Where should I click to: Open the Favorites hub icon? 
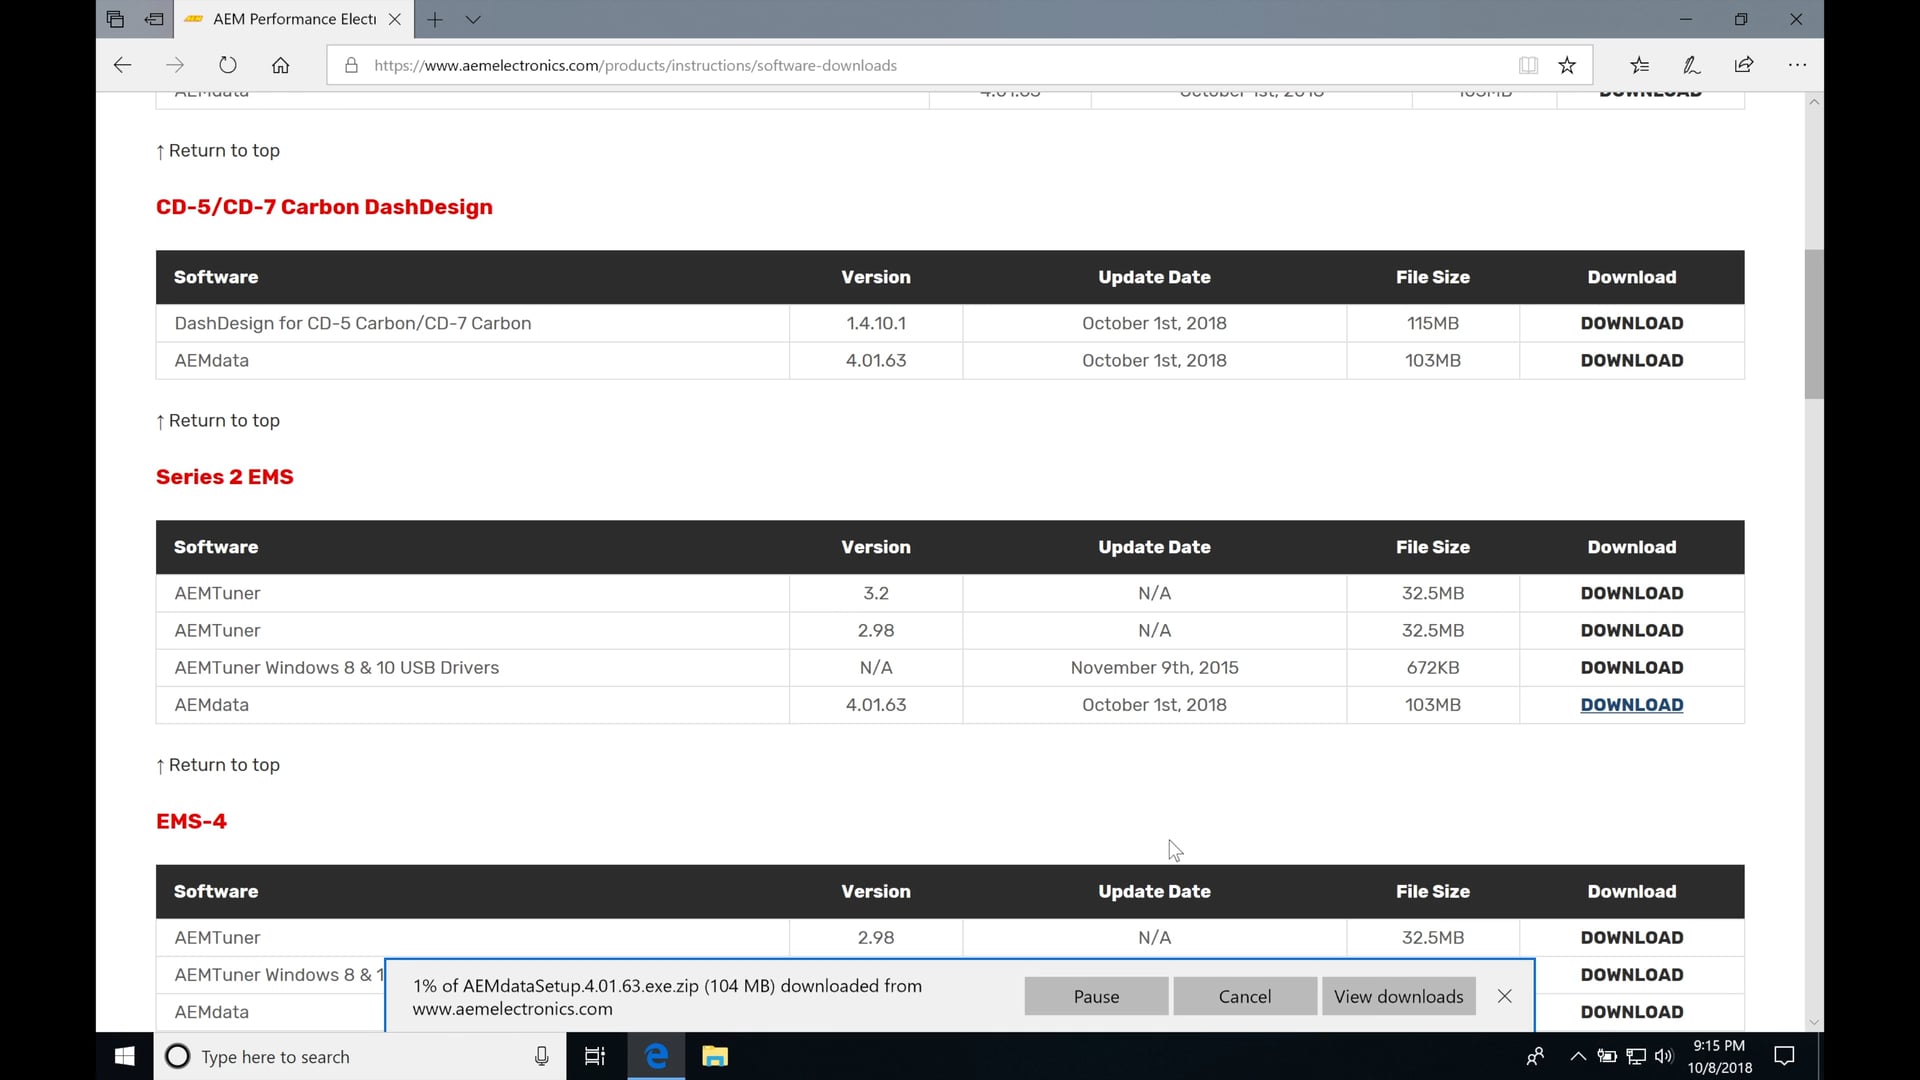1640,65
